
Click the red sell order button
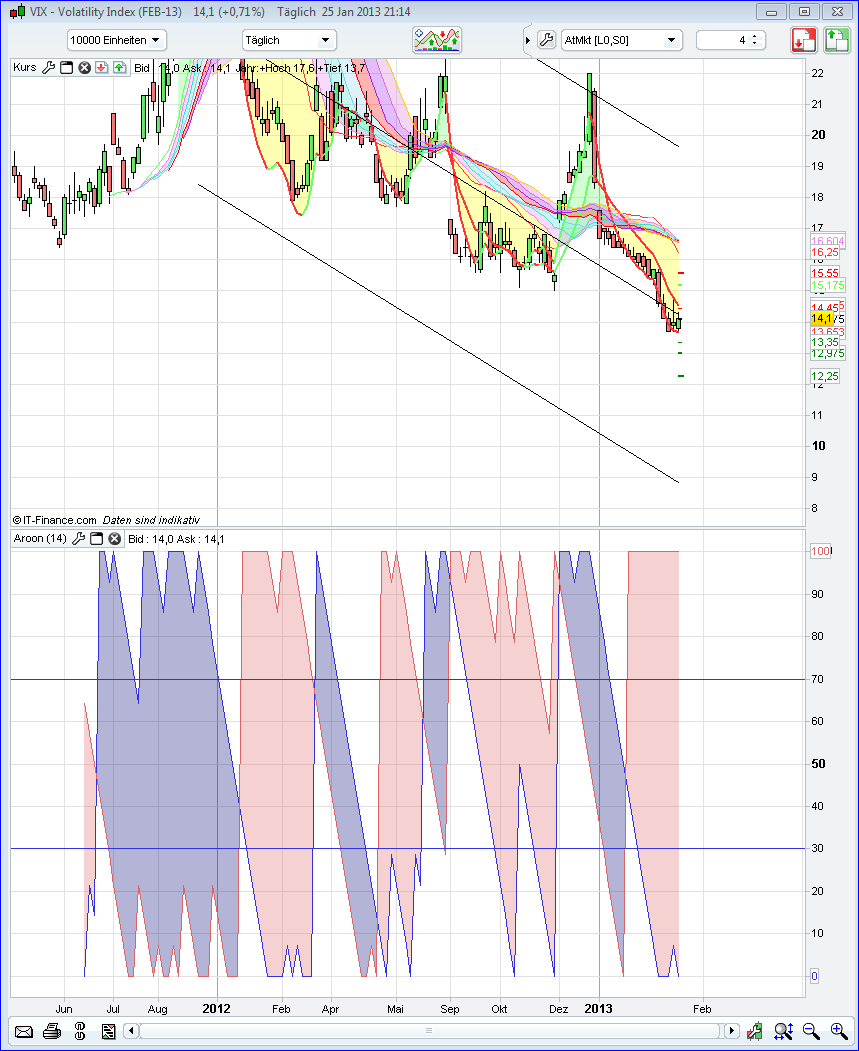(804, 40)
